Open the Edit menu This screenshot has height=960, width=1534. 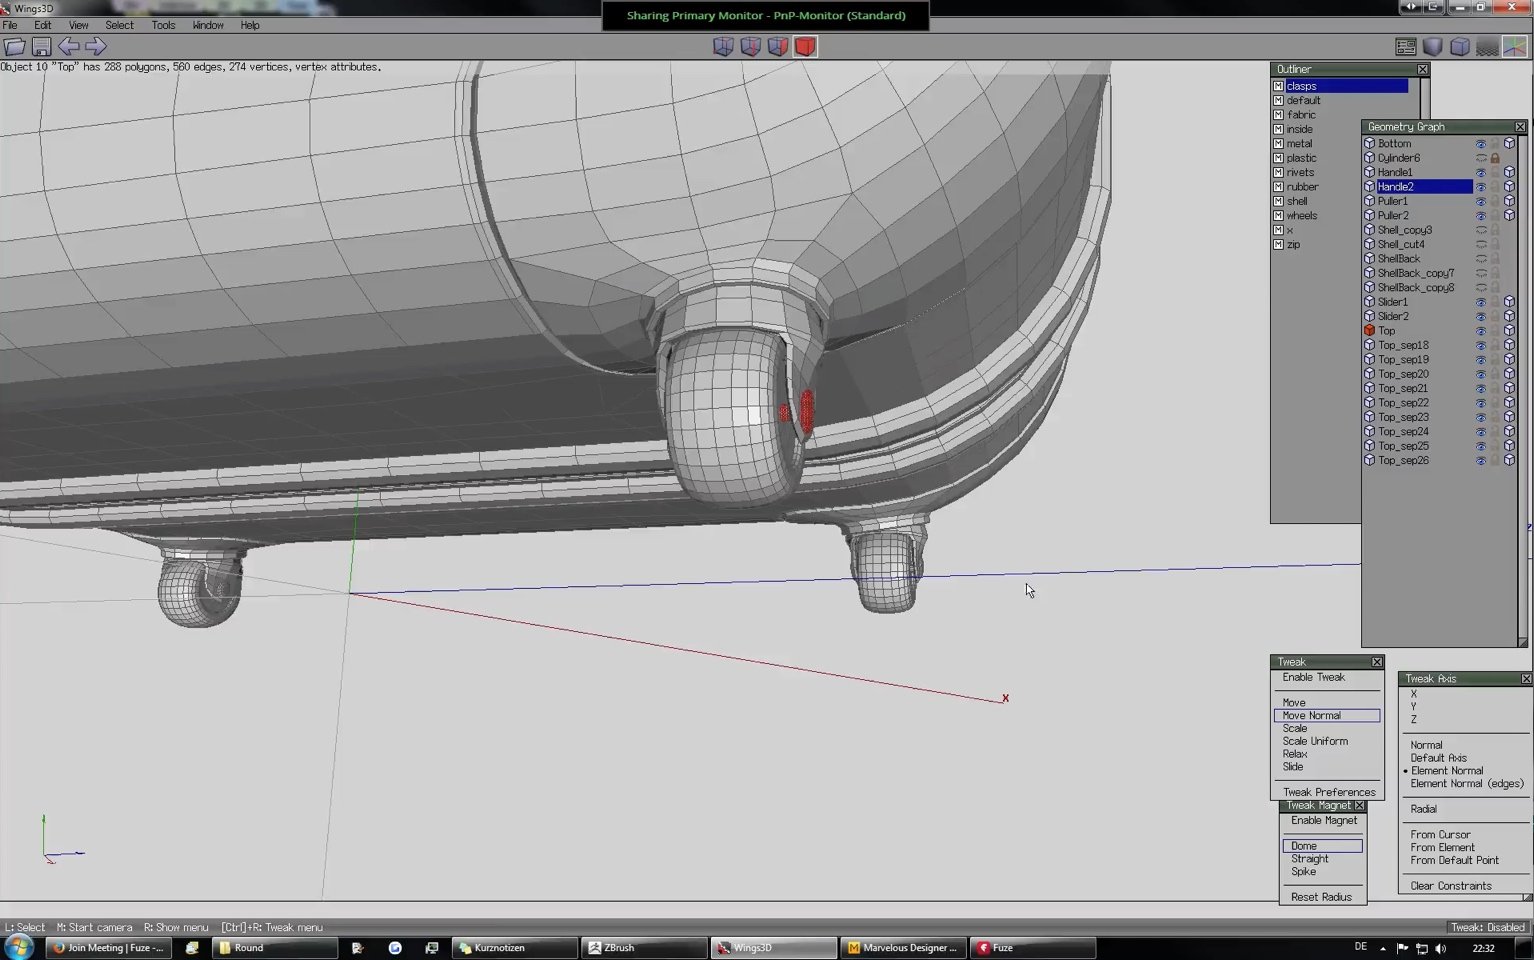click(42, 25)
